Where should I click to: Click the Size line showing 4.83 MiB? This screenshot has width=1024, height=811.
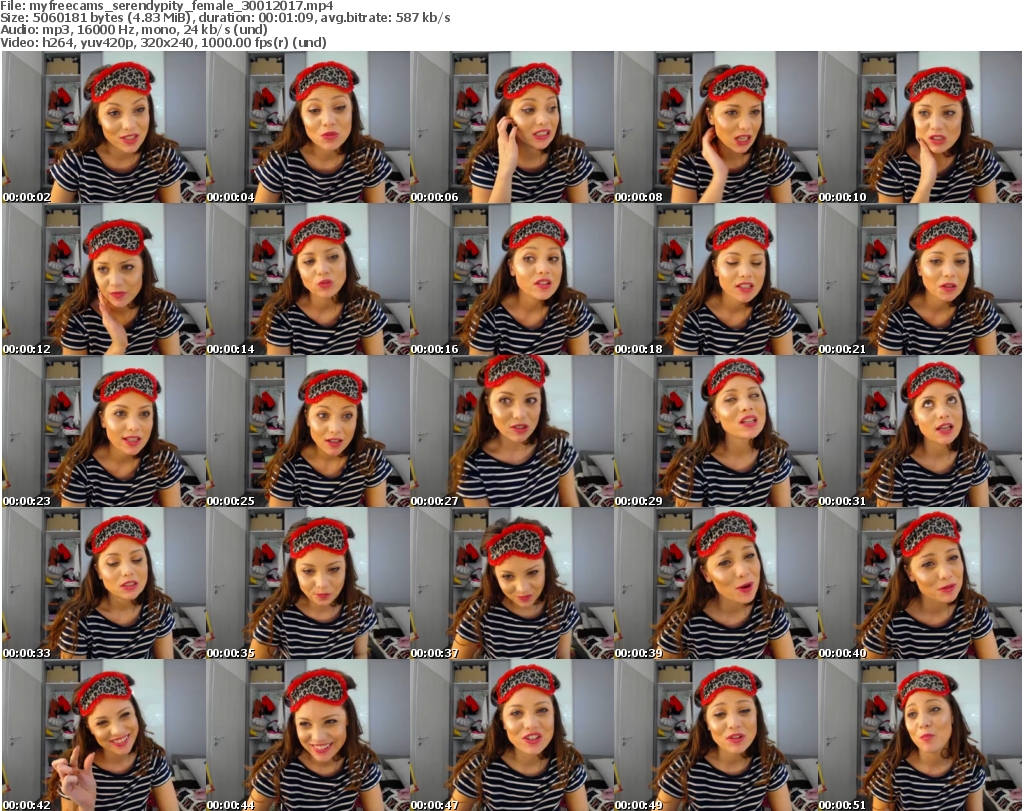pos(225,18)
